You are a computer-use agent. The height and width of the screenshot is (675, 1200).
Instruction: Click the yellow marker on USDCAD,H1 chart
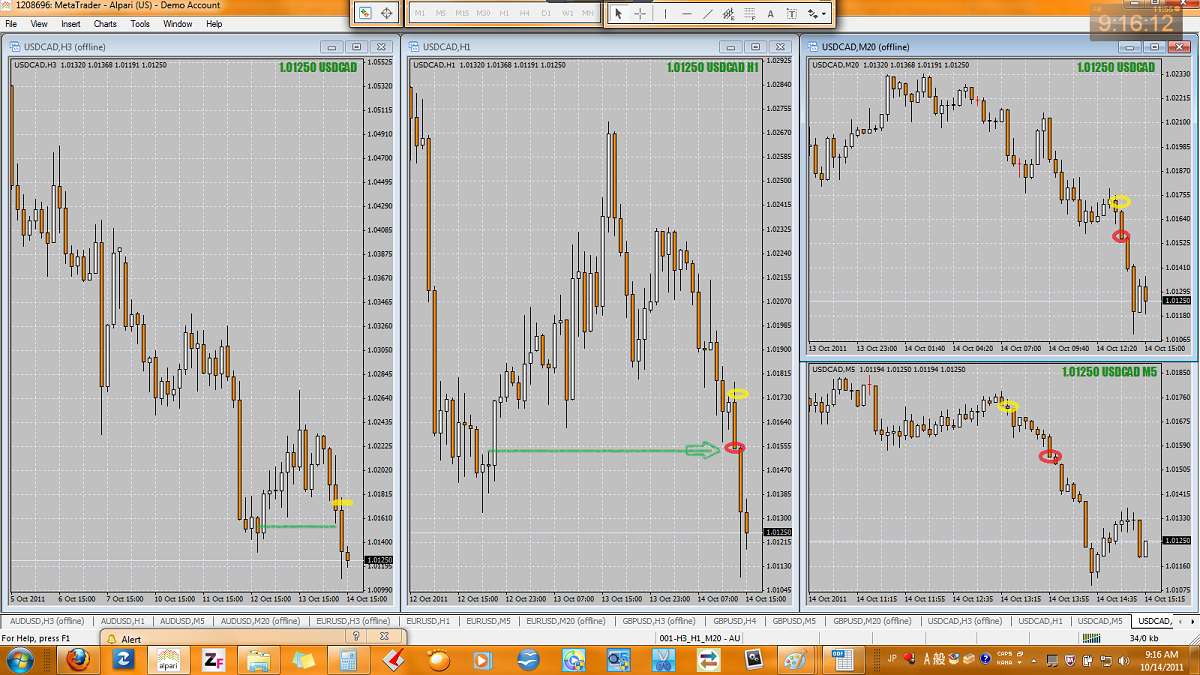pyautogui.click(x=738, y=394)
